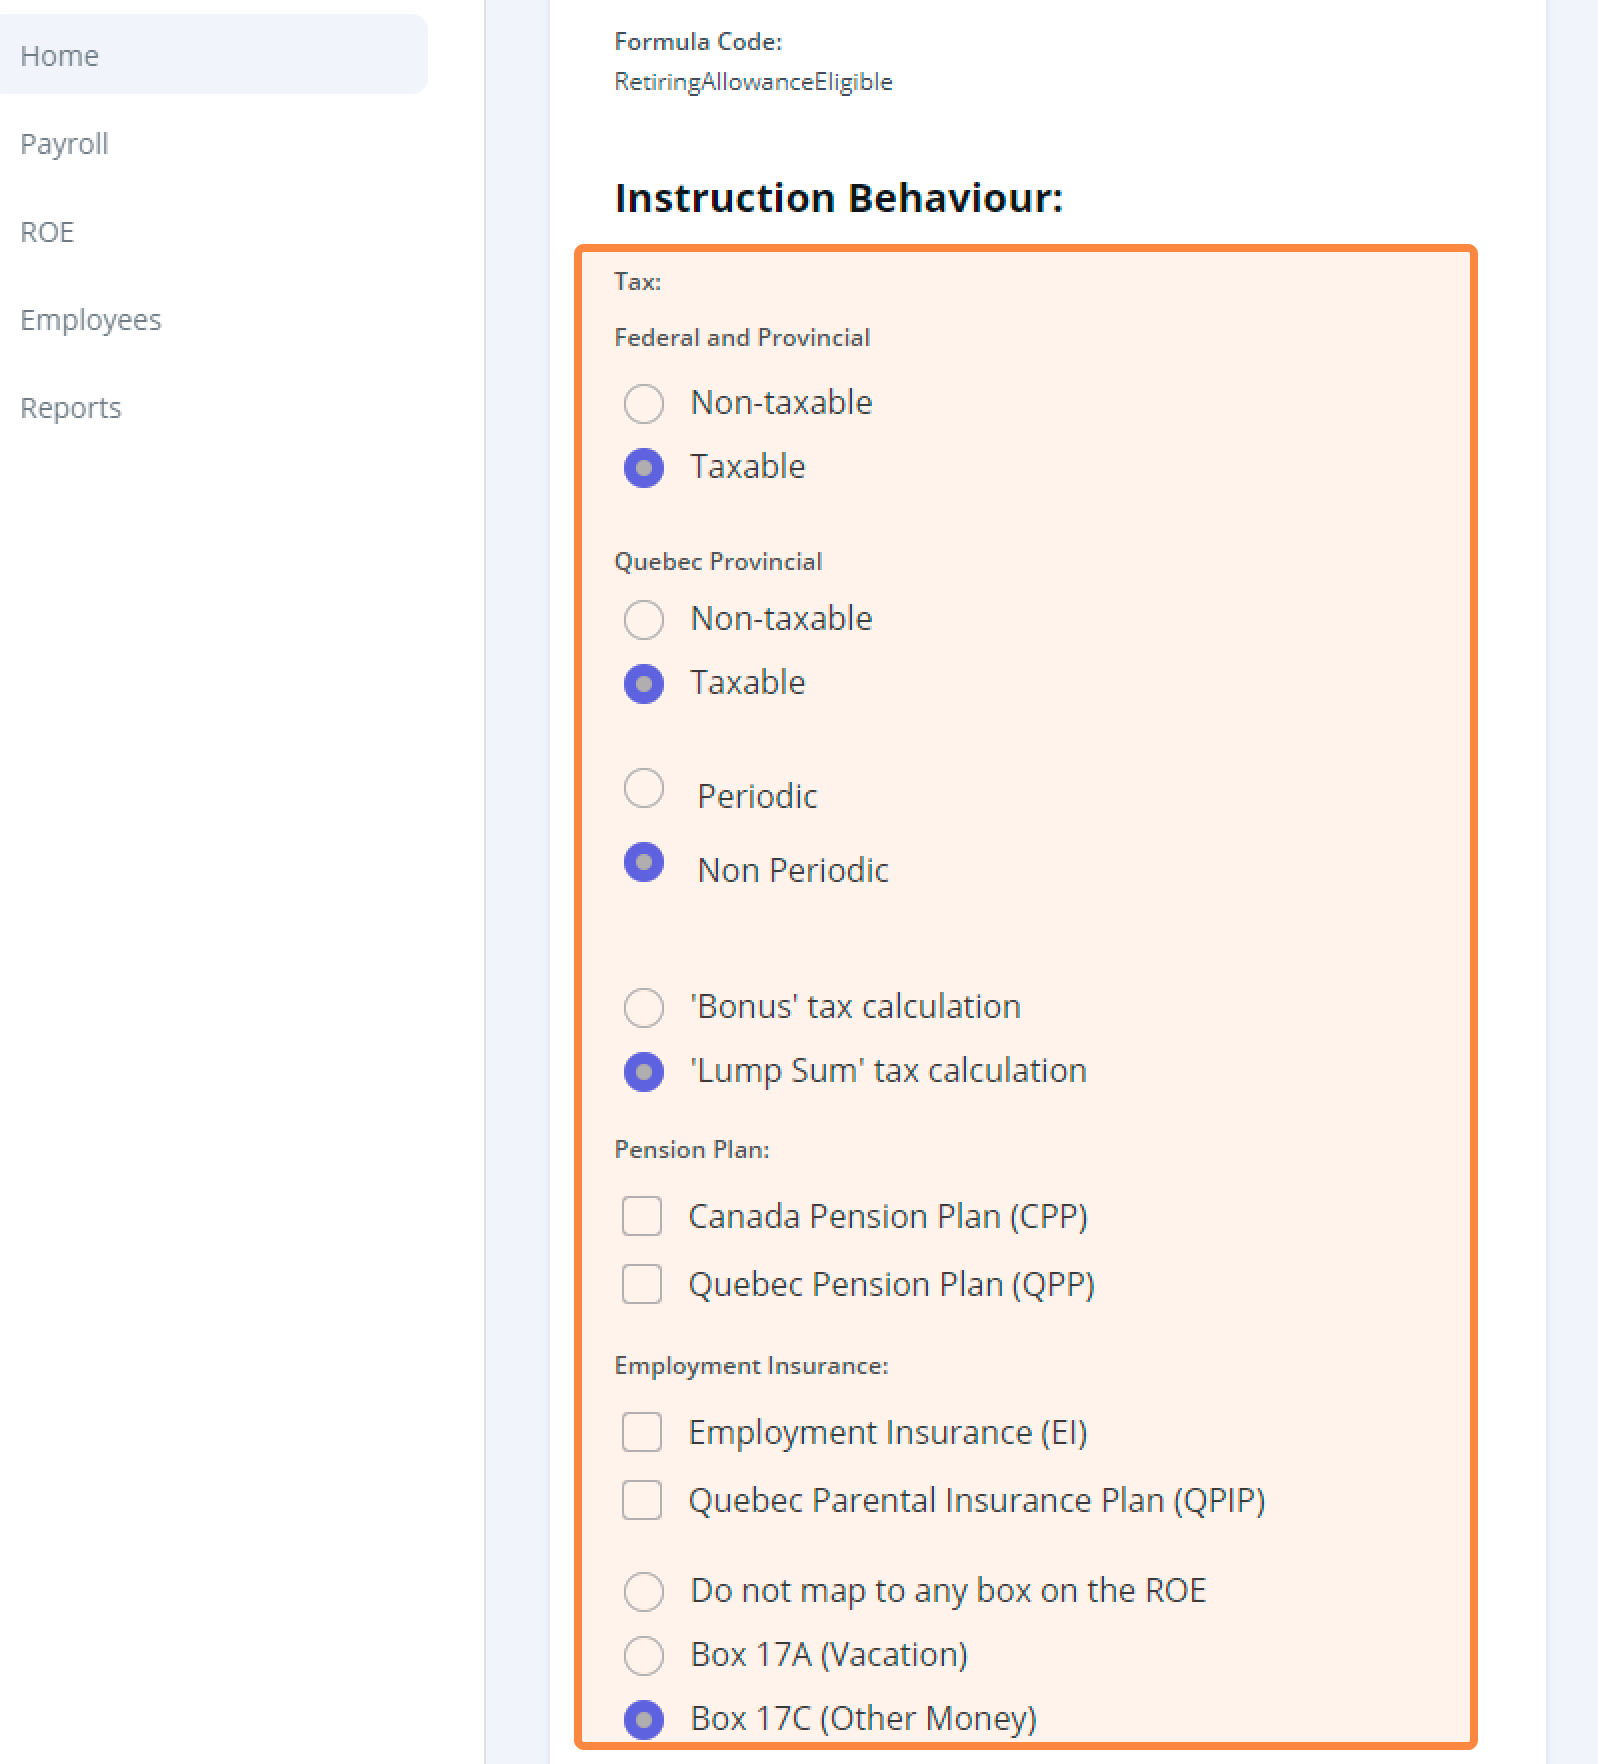Screen dimensions: 1598x1764
Task: Pick the 'Bonus' tax calculation option
Action: coord(643,1008)
